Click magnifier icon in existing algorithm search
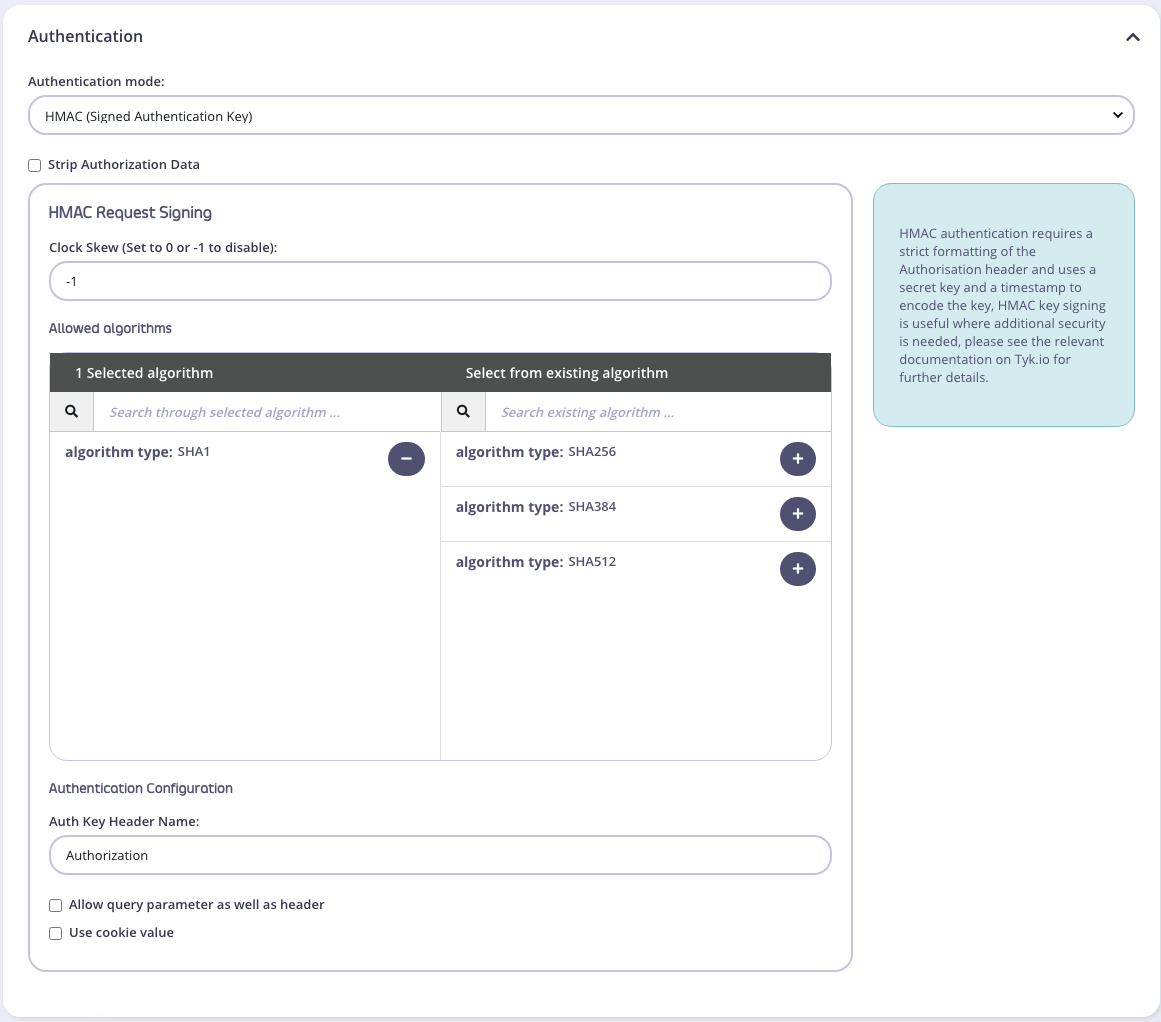 click(463, 411)
